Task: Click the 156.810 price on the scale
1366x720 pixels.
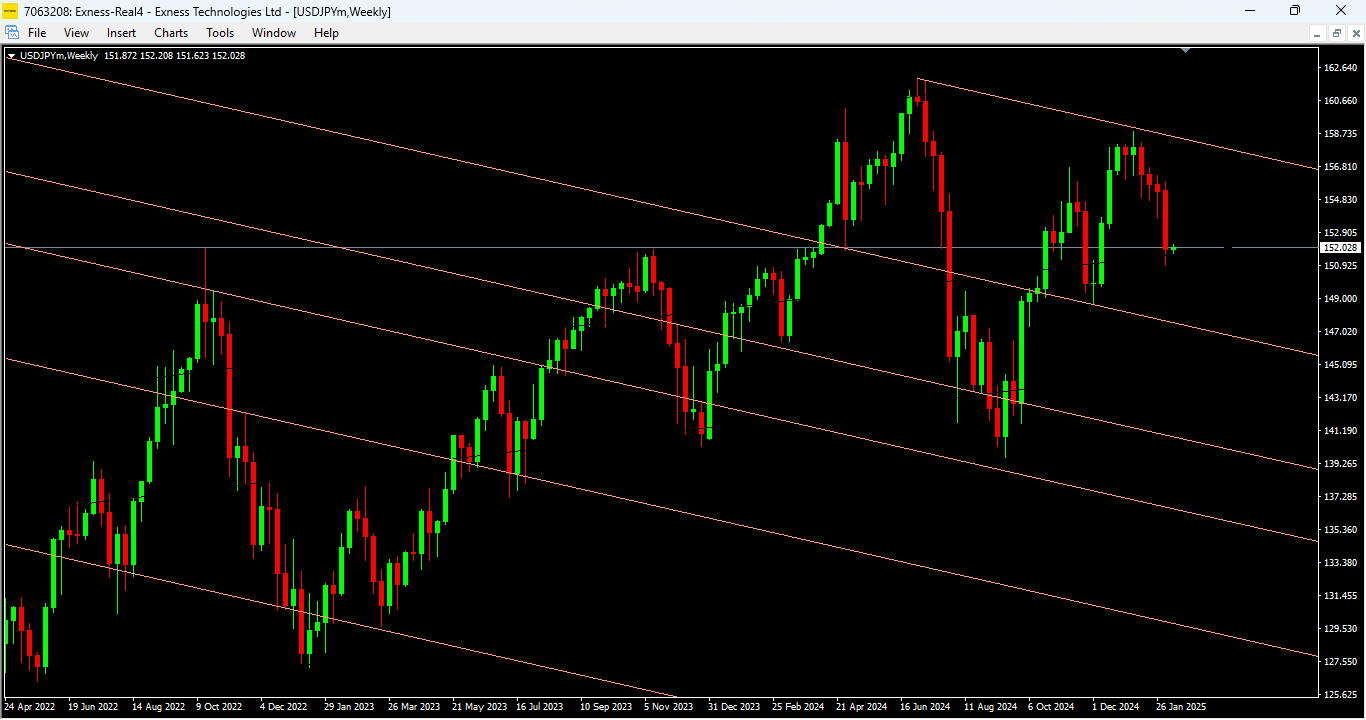Action: pos(1340,167)
